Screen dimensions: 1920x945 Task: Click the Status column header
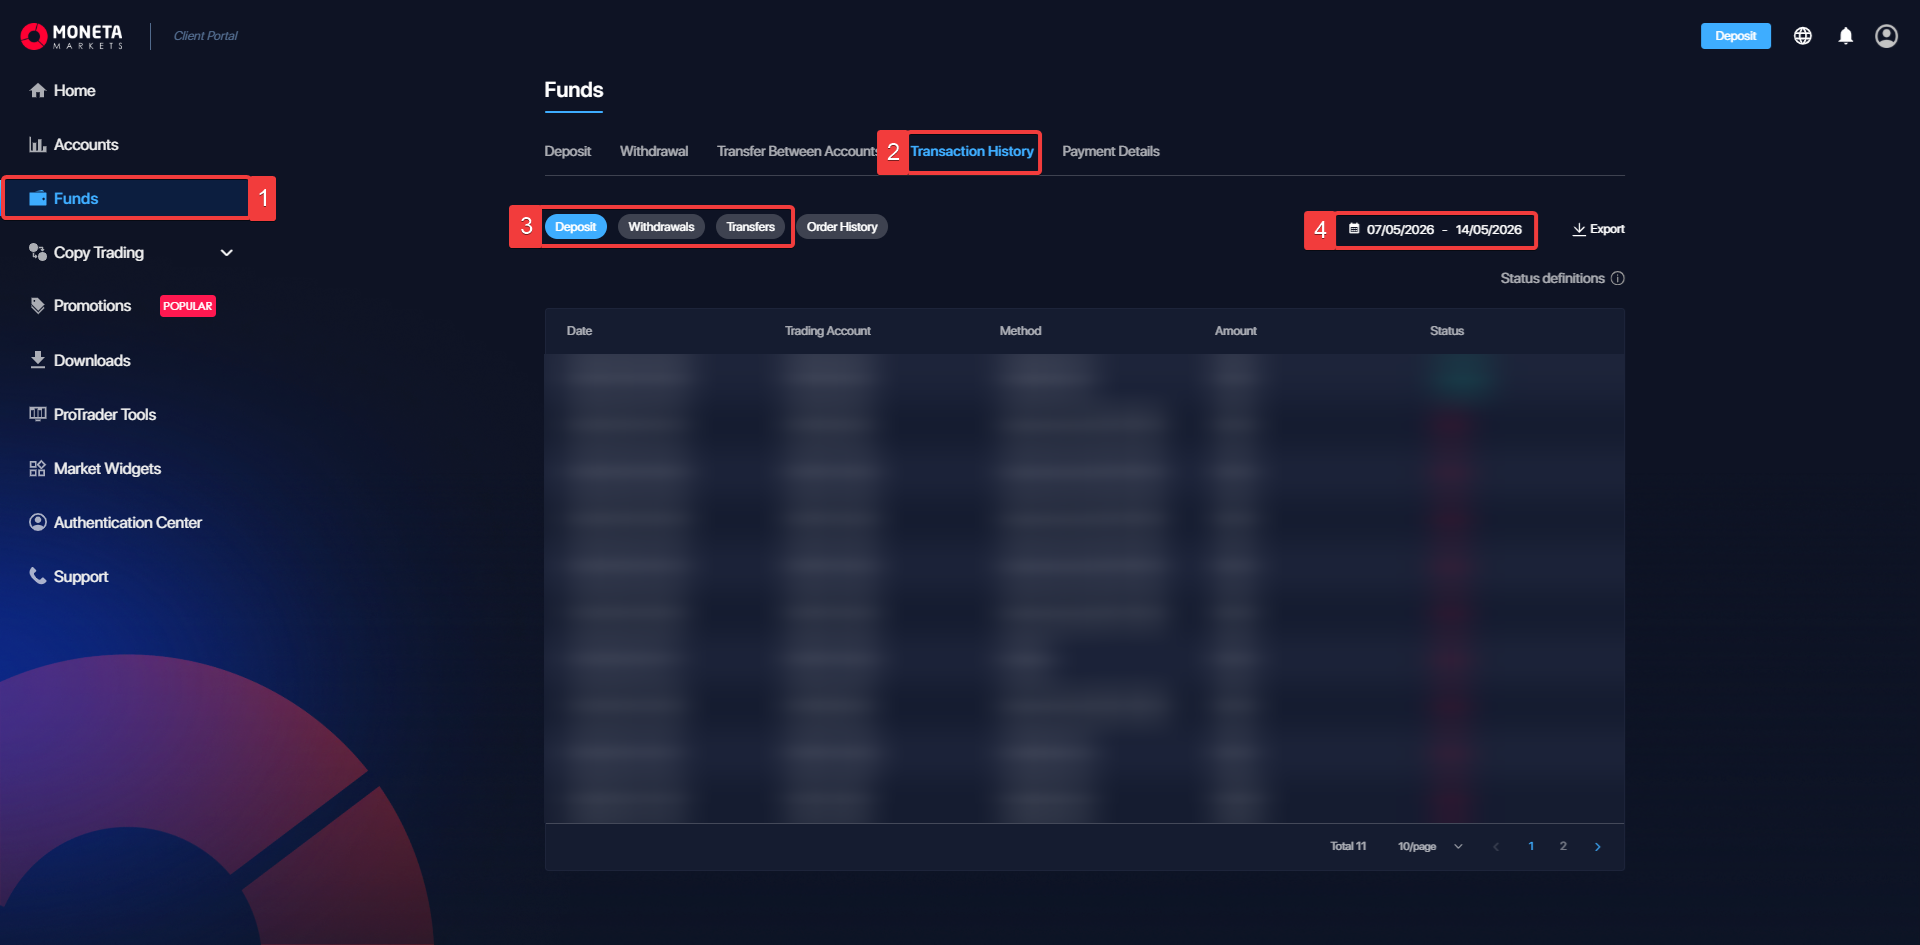tap(1446, 331)
